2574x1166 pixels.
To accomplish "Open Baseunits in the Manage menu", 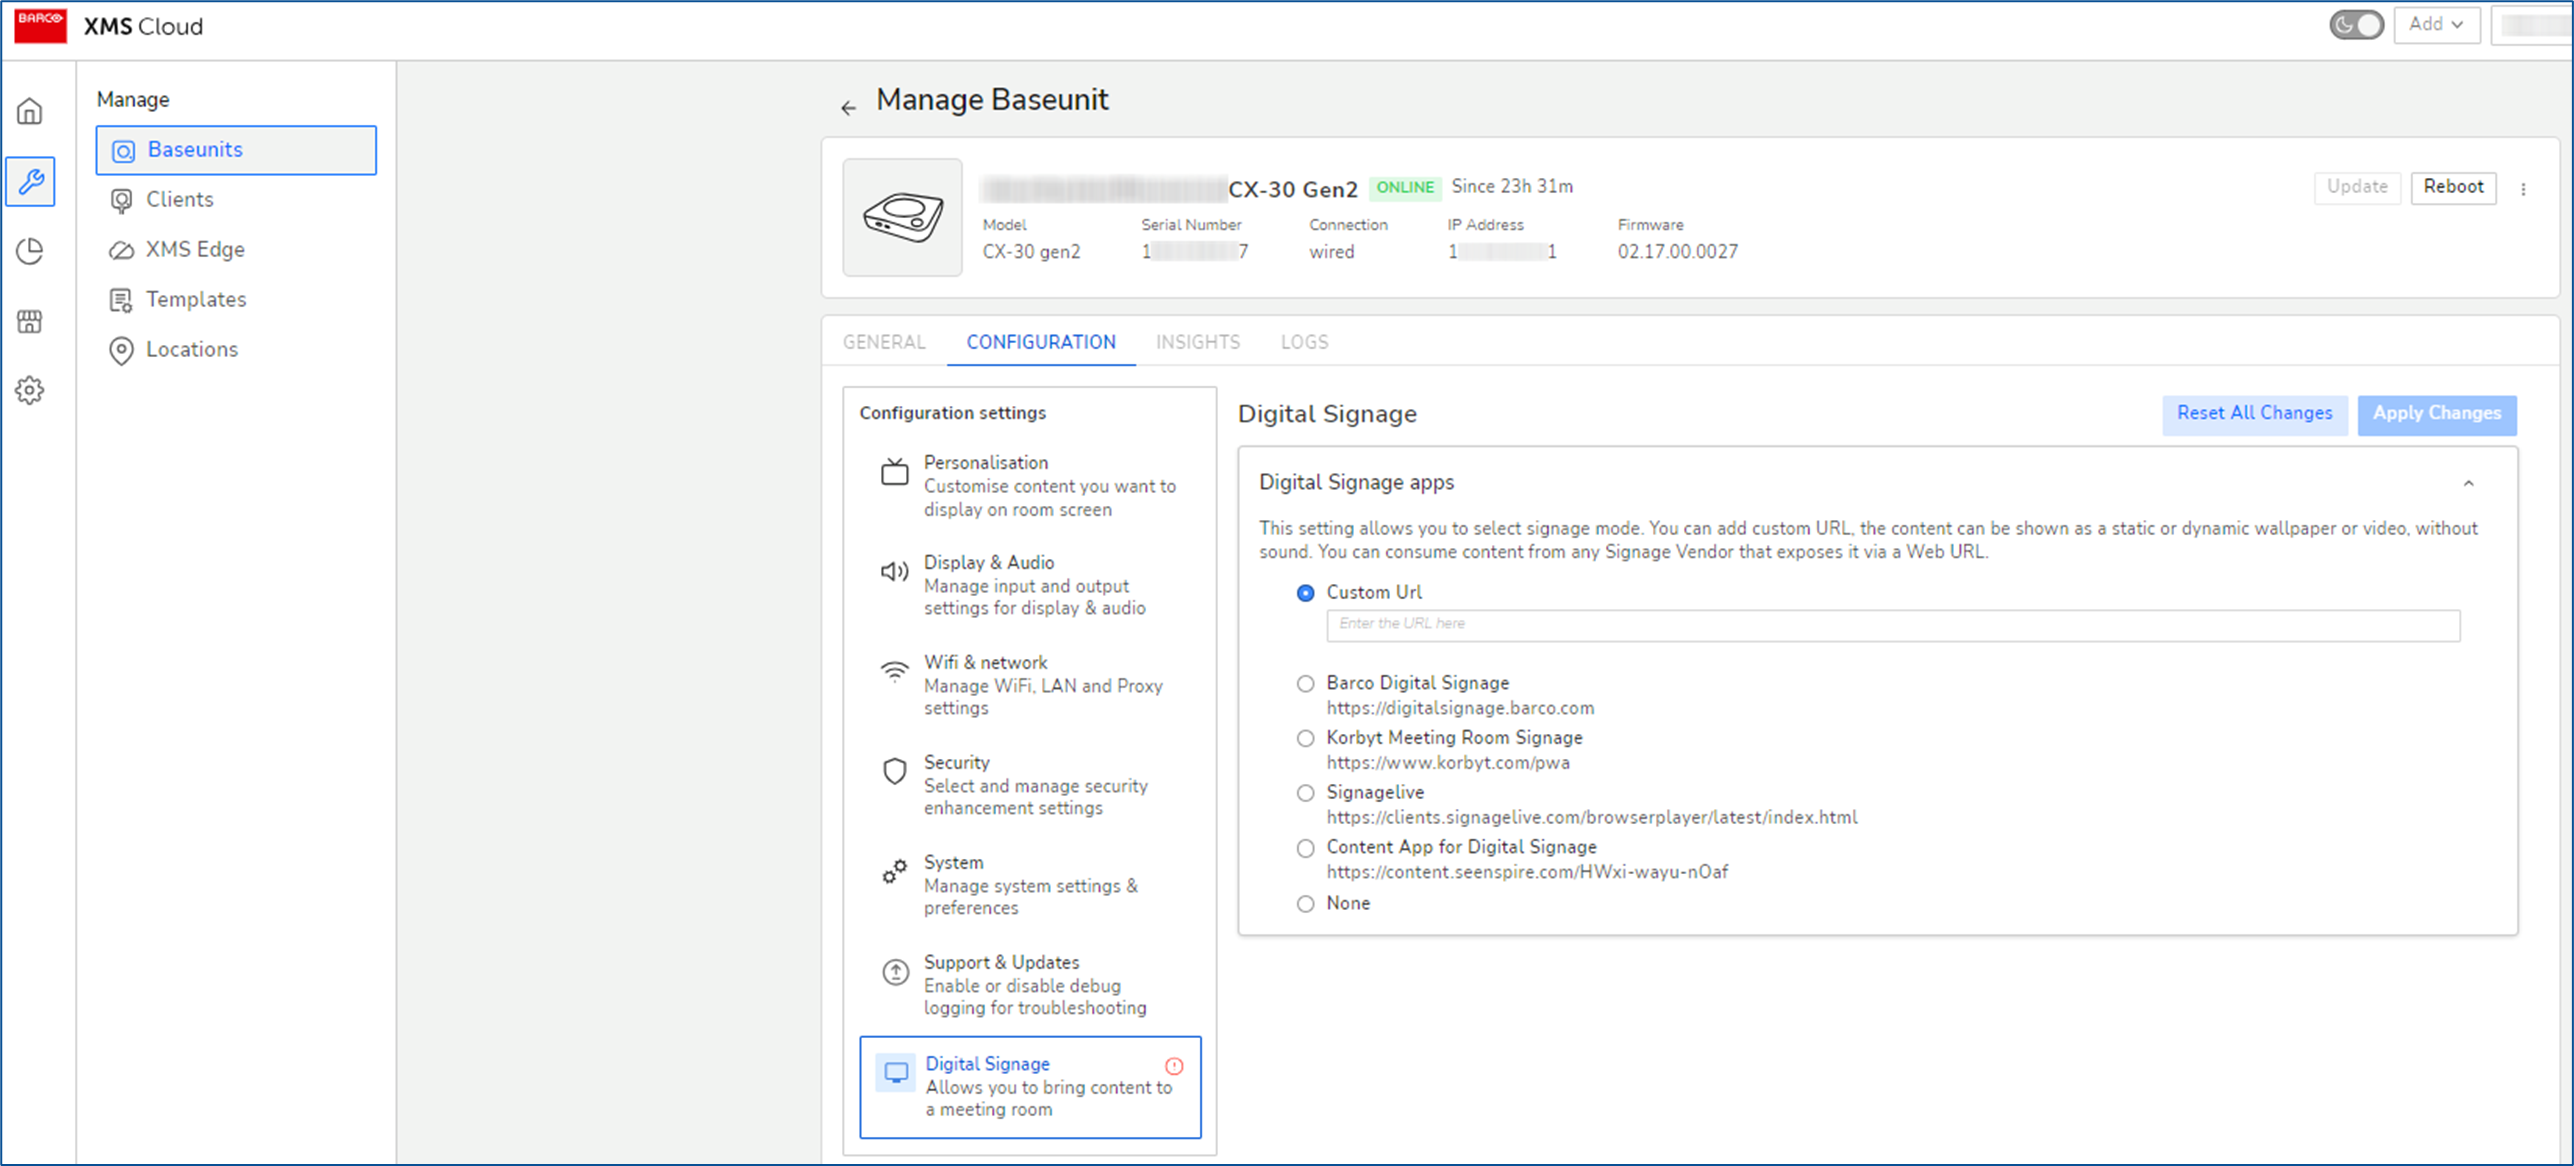I will 236,150.
